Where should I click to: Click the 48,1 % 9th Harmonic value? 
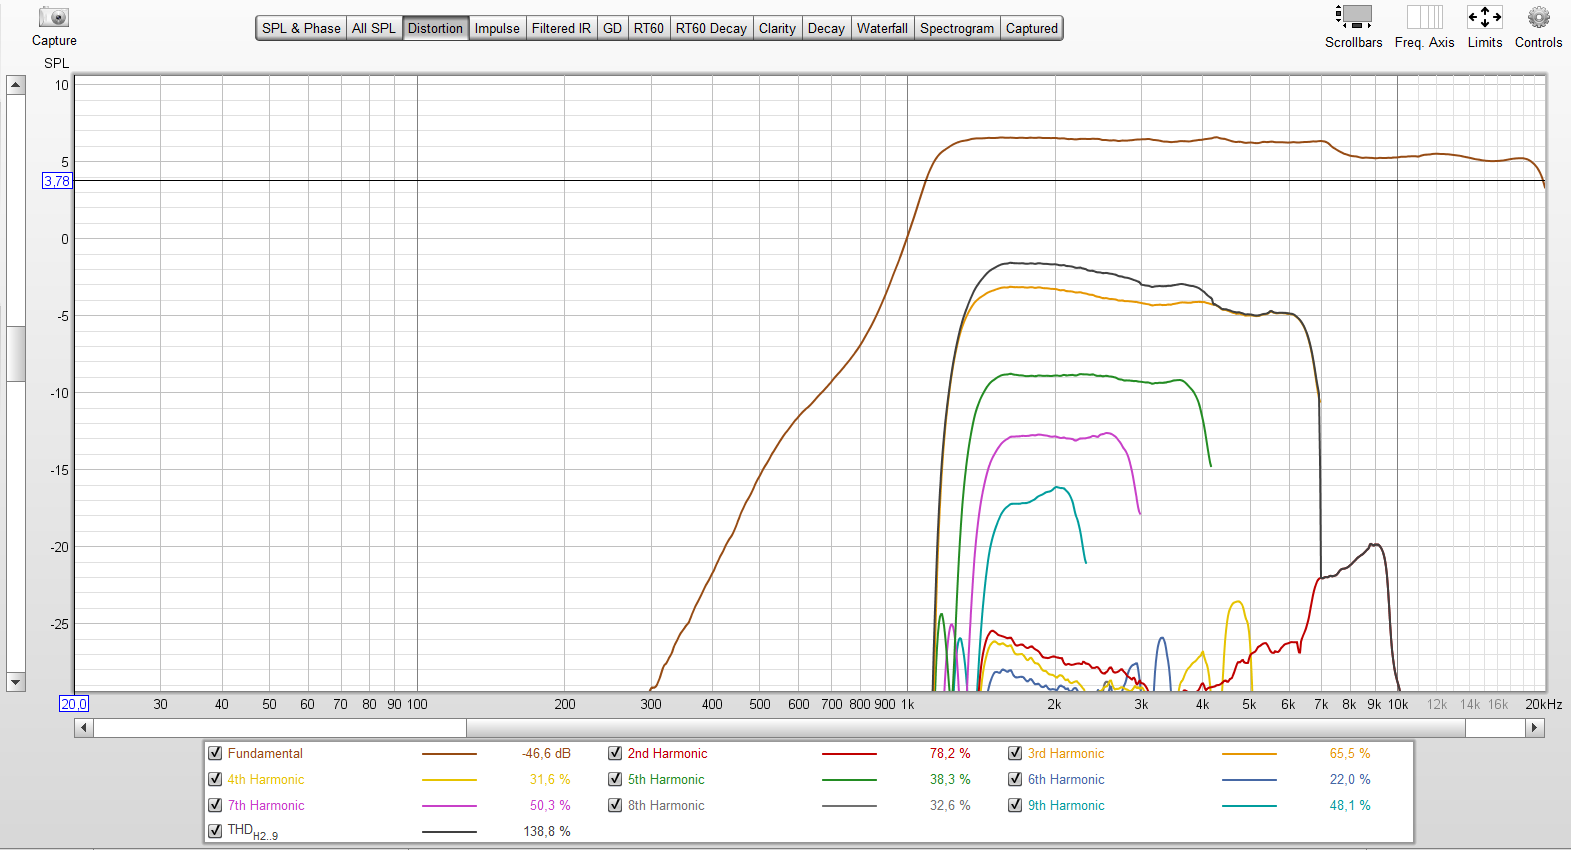click(x=1350, y=805)
